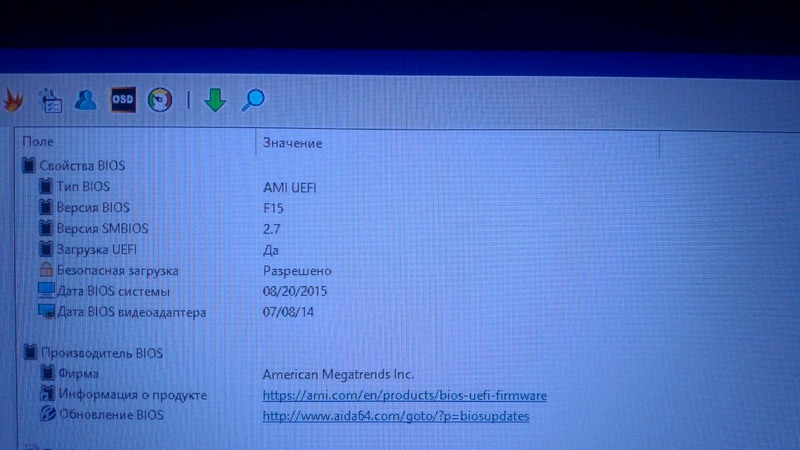This screenshot has width=800, height=450.
Task: Click the padlock icon beside Безопасная загрузка
Action: [x=45, y=270]
